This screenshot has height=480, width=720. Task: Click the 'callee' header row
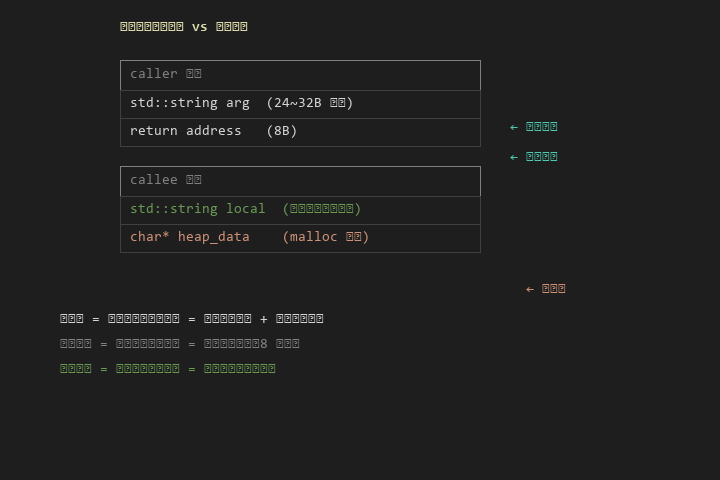click(x=300, y=181)
